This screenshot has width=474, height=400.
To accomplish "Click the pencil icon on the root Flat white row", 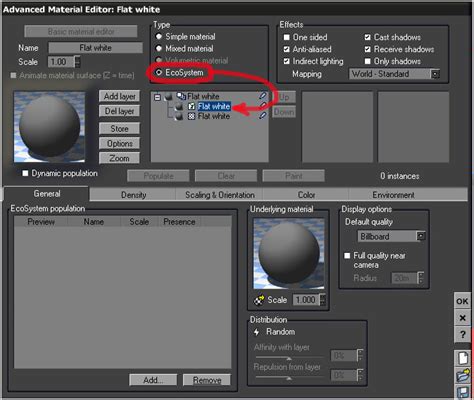I will point(263,96).
